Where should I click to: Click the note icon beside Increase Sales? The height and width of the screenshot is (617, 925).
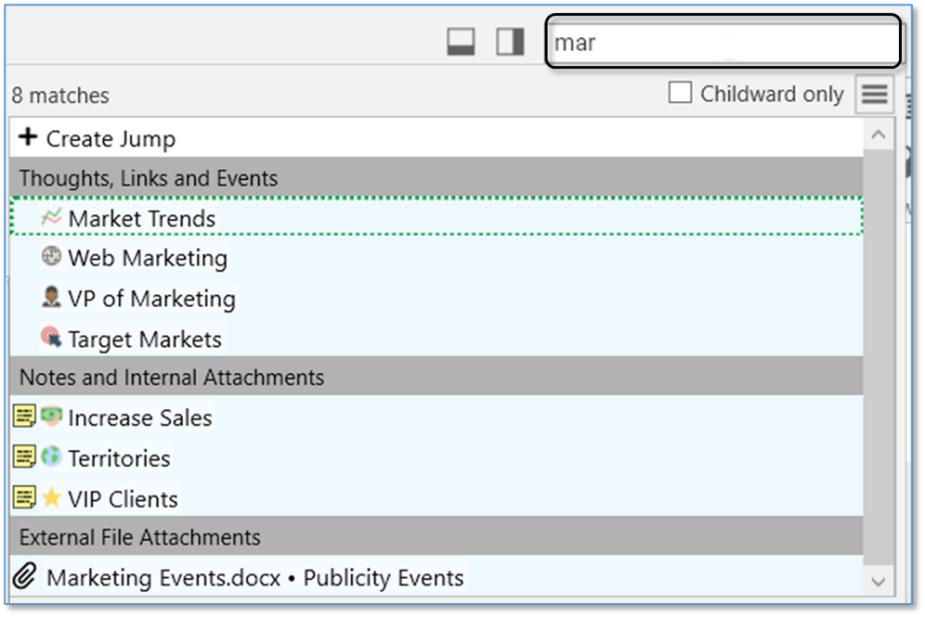click(x=25, y=417)
